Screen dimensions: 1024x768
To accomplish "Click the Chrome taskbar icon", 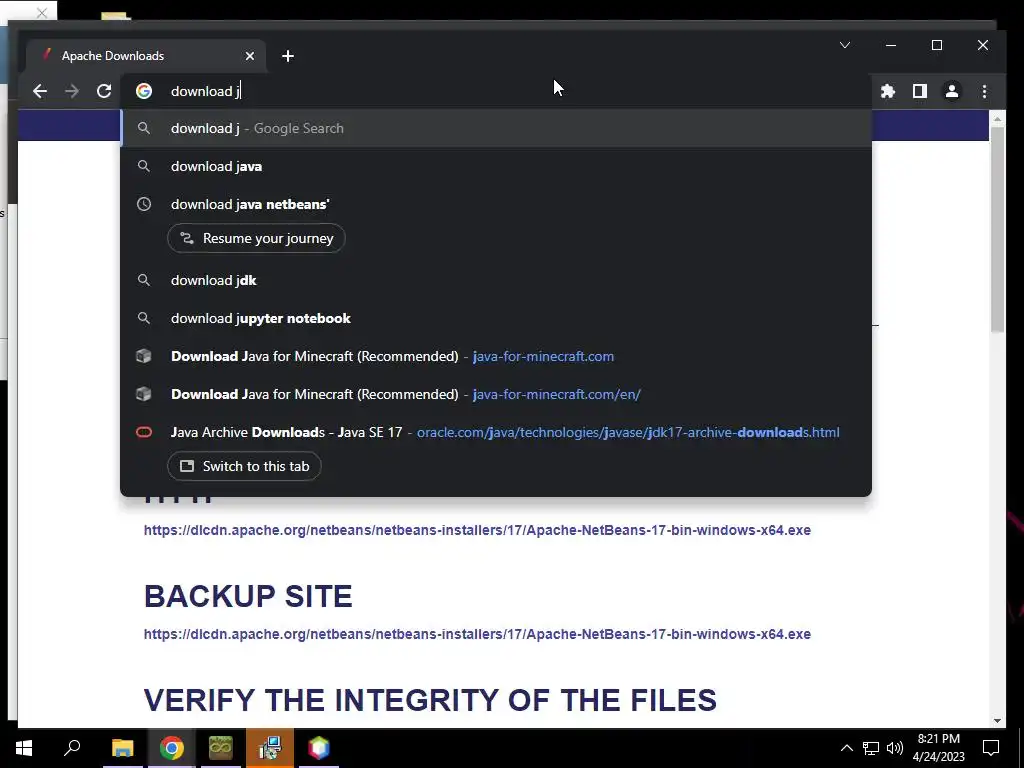I will (x=172, y=748).
